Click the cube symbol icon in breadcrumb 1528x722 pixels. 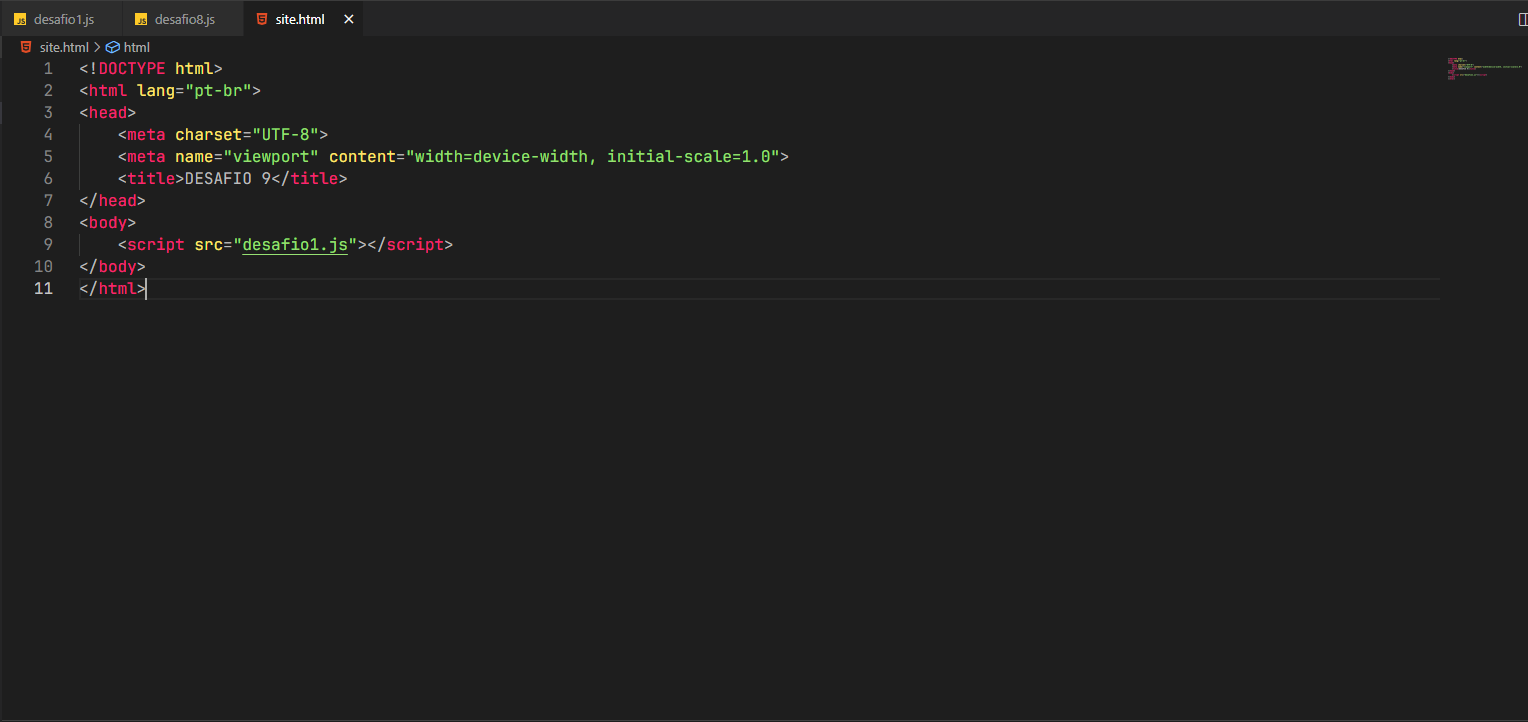click(x=112, y=47)
